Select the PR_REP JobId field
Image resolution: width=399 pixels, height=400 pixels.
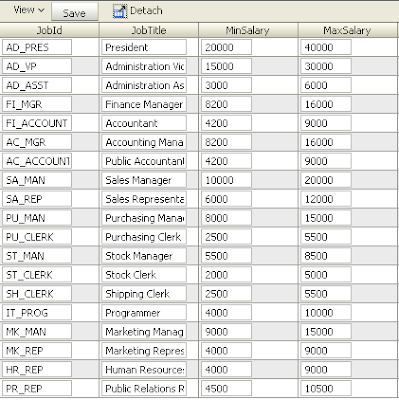click(x=37, y=389)
